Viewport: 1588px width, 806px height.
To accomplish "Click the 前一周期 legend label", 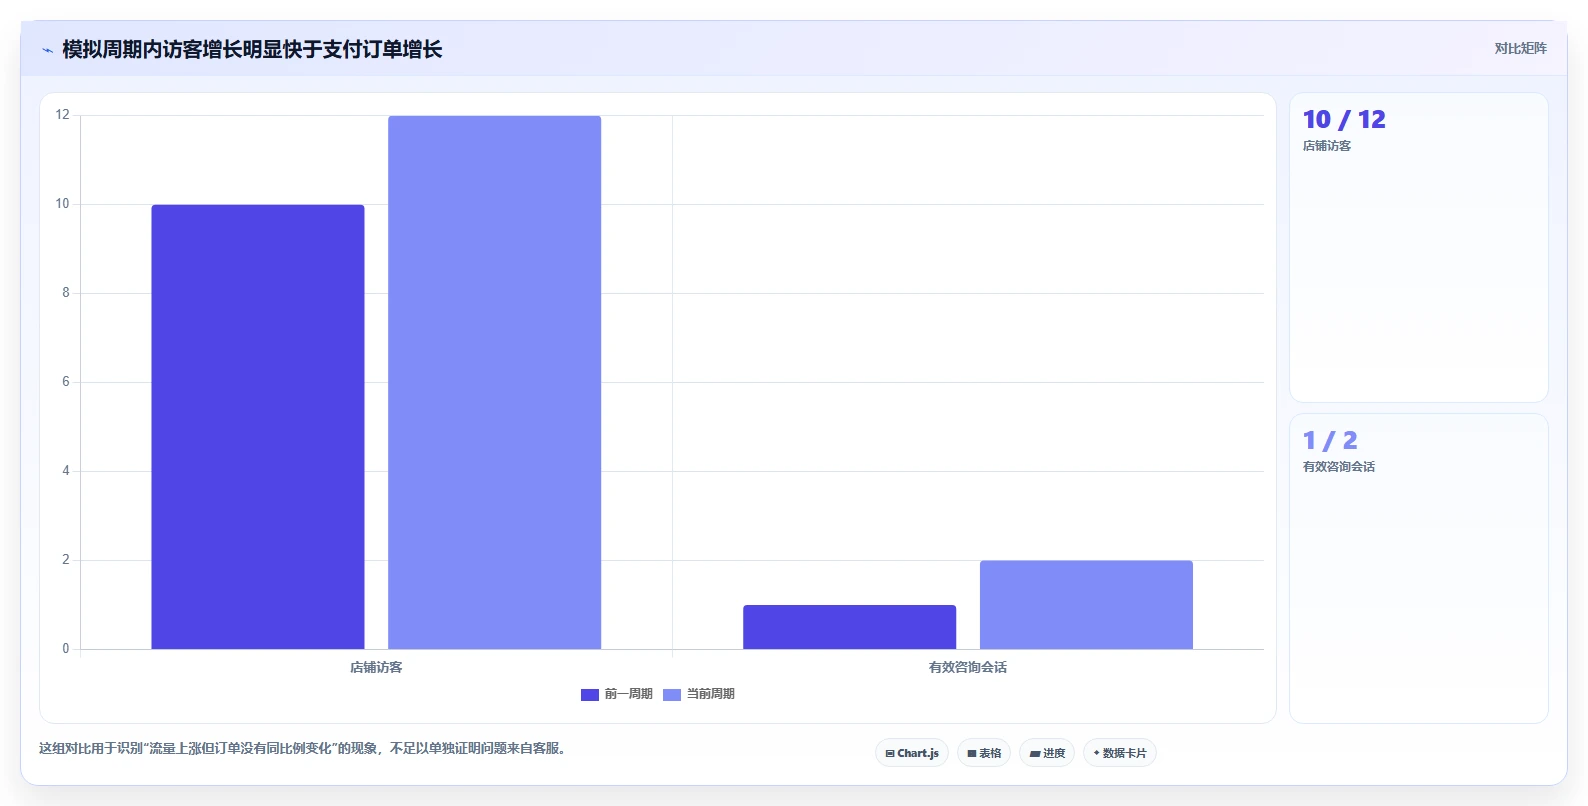I will click(629, 694).
